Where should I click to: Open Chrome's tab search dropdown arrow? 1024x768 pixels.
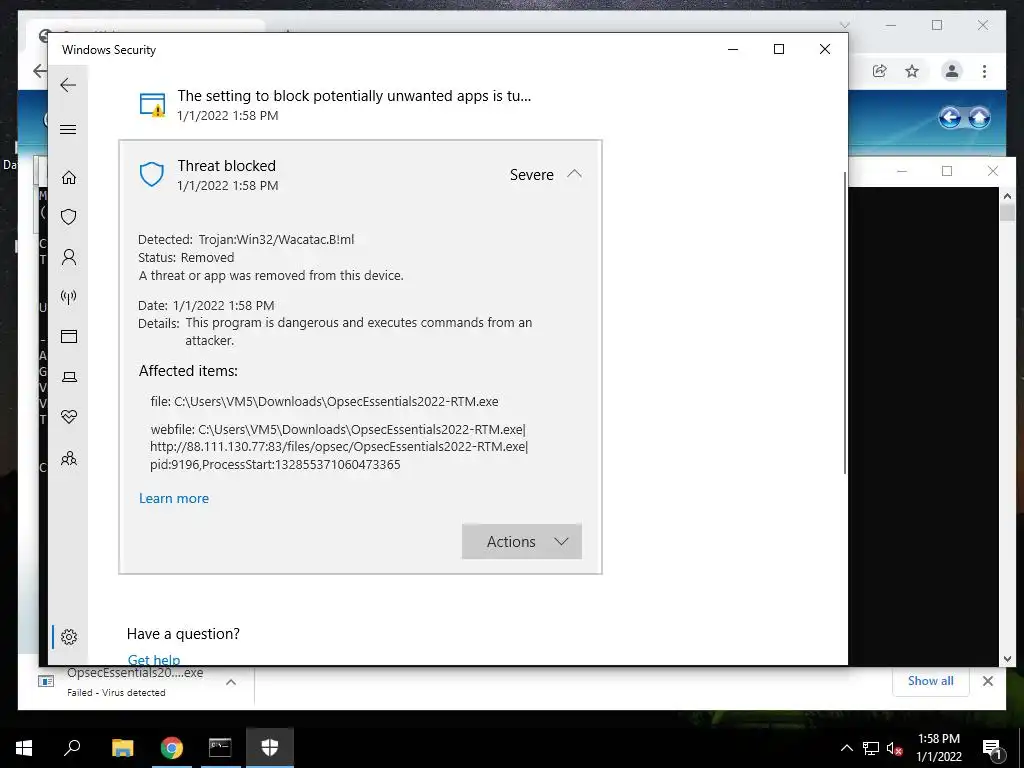click(844, 25)
